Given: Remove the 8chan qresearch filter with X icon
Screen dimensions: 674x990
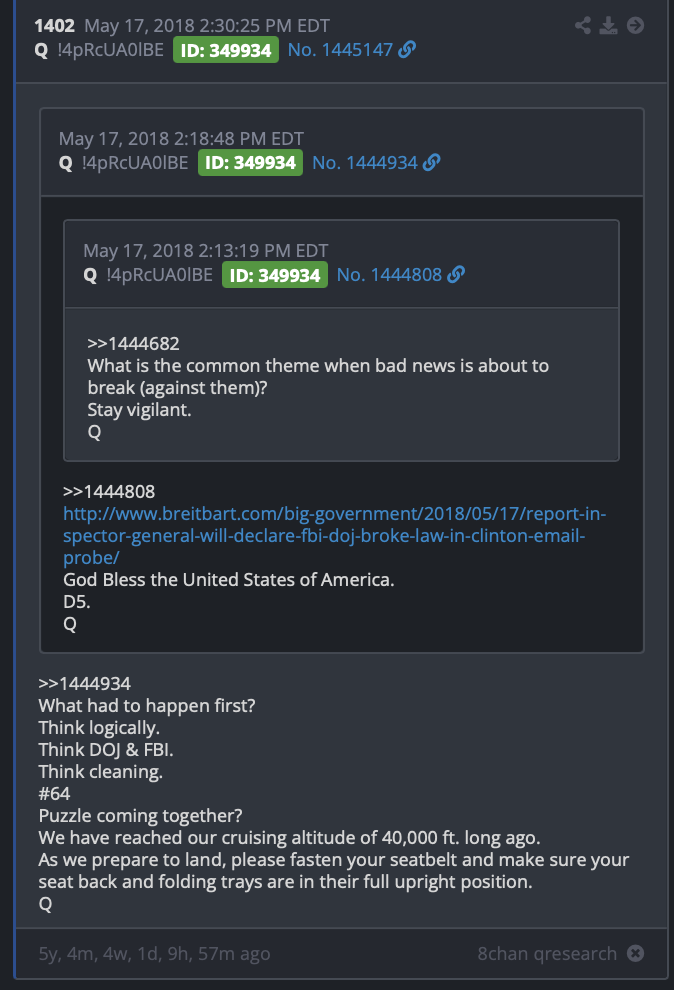Looking at the screenshot, I should (x=636, y=953).
